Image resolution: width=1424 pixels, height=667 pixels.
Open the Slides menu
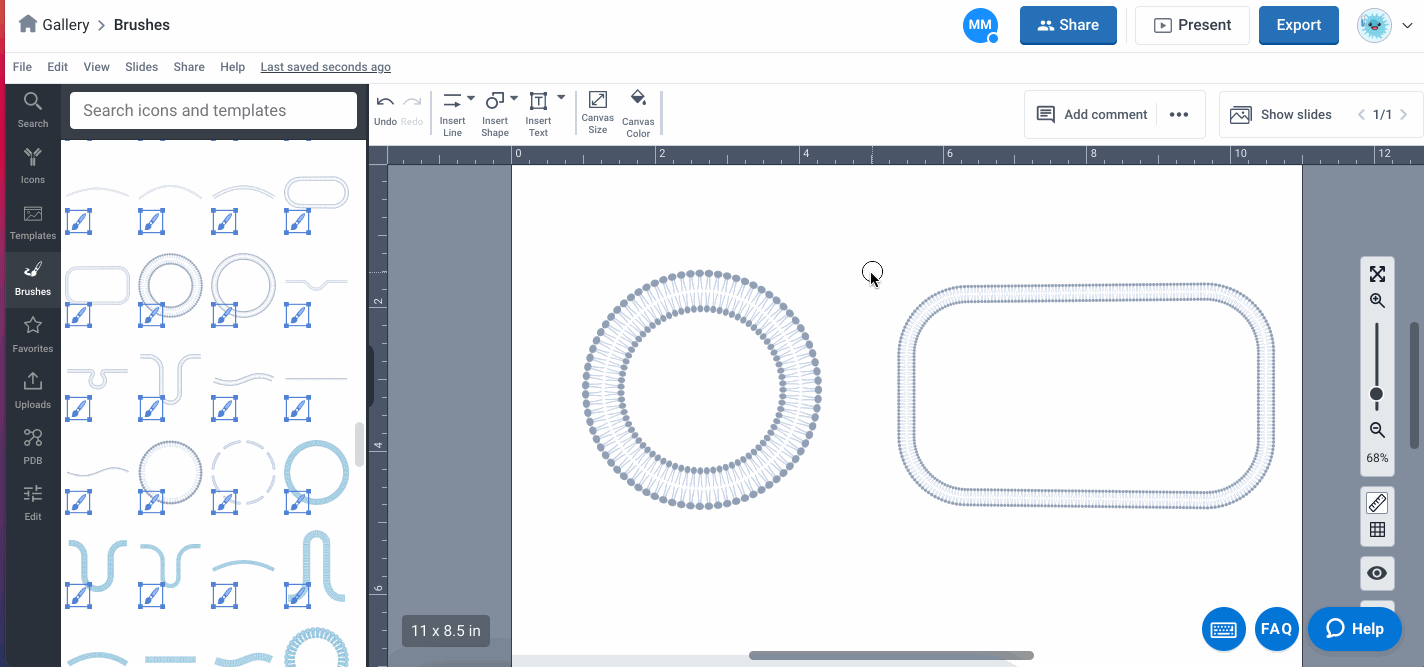pyautogui.click(x=141, y=67)
